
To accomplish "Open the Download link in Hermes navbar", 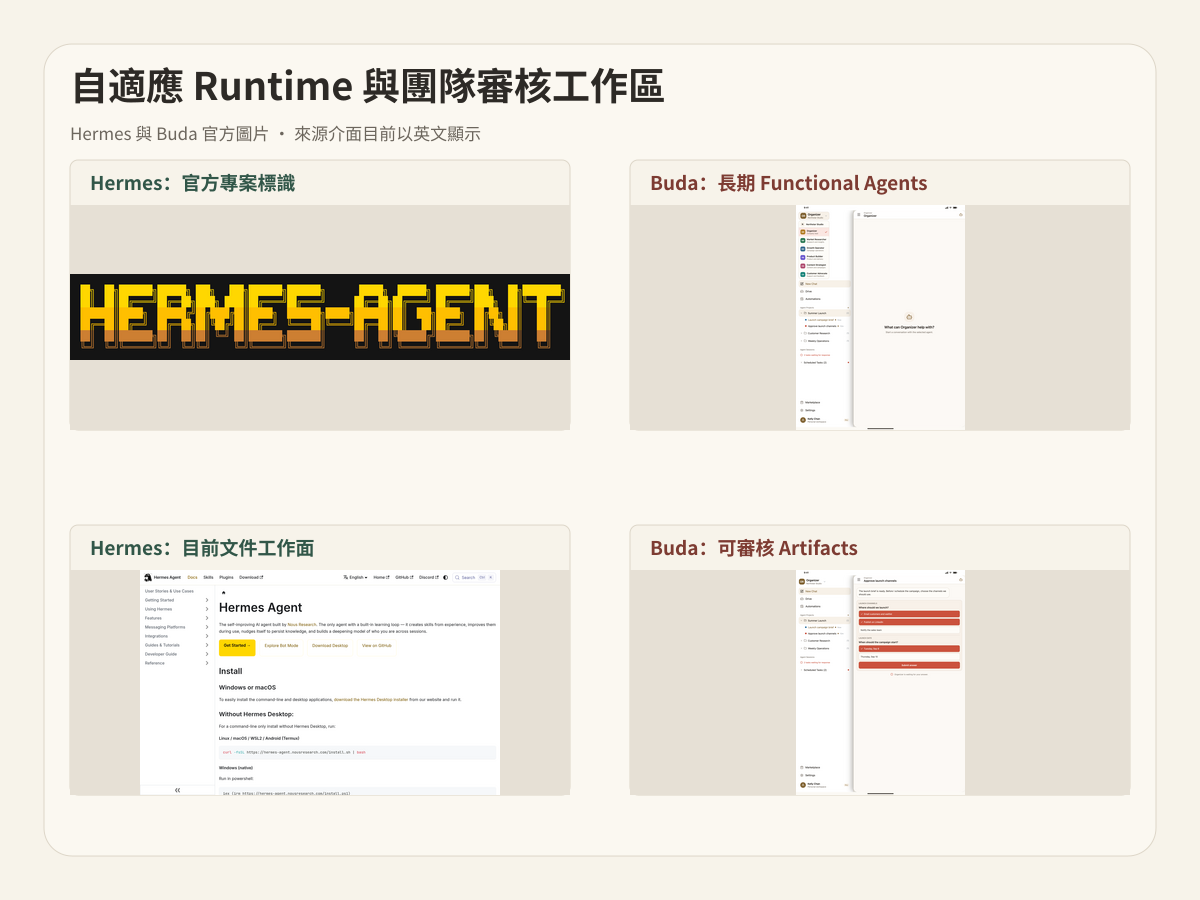I will pyautogui.click(x=251, y=577).
